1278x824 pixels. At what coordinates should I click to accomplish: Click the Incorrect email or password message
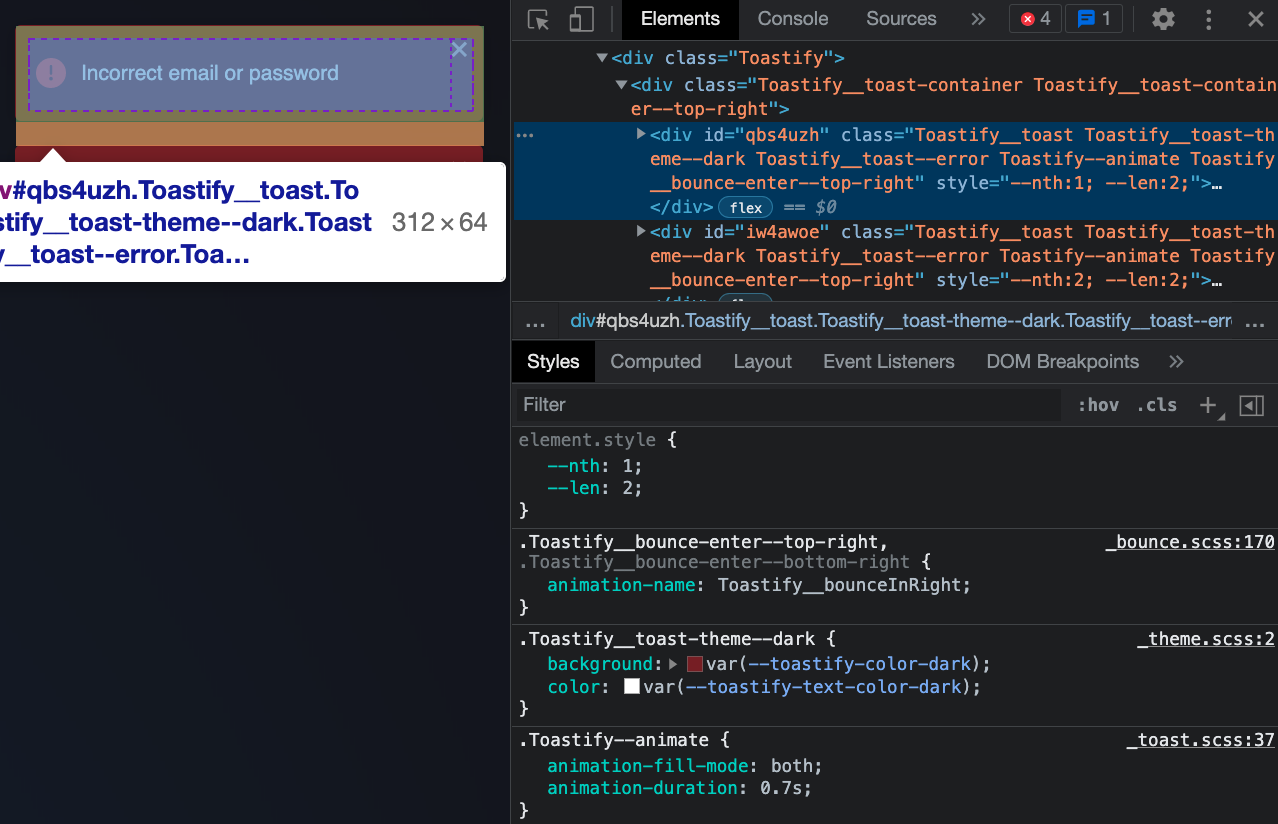(210, 73)
